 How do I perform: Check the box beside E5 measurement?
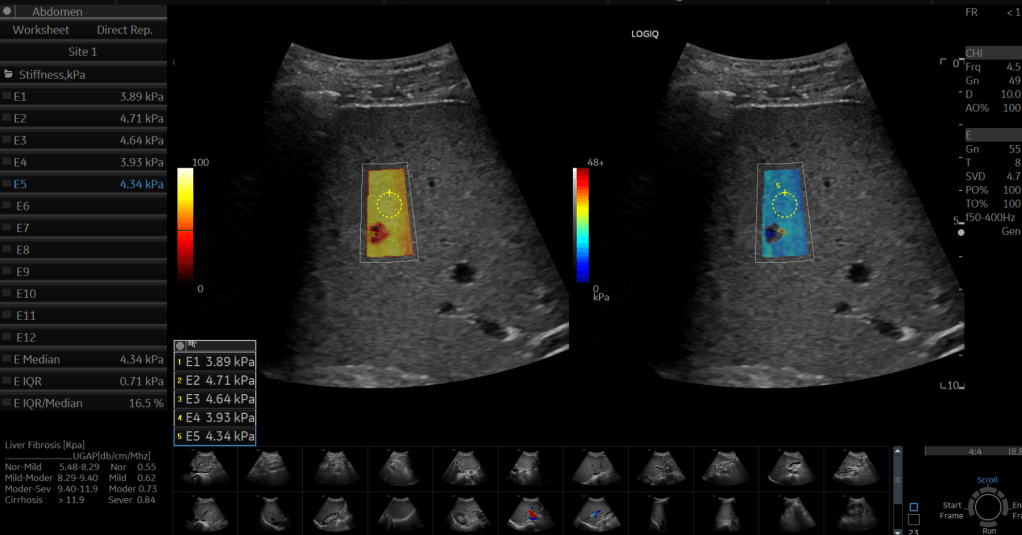(7, 184)
